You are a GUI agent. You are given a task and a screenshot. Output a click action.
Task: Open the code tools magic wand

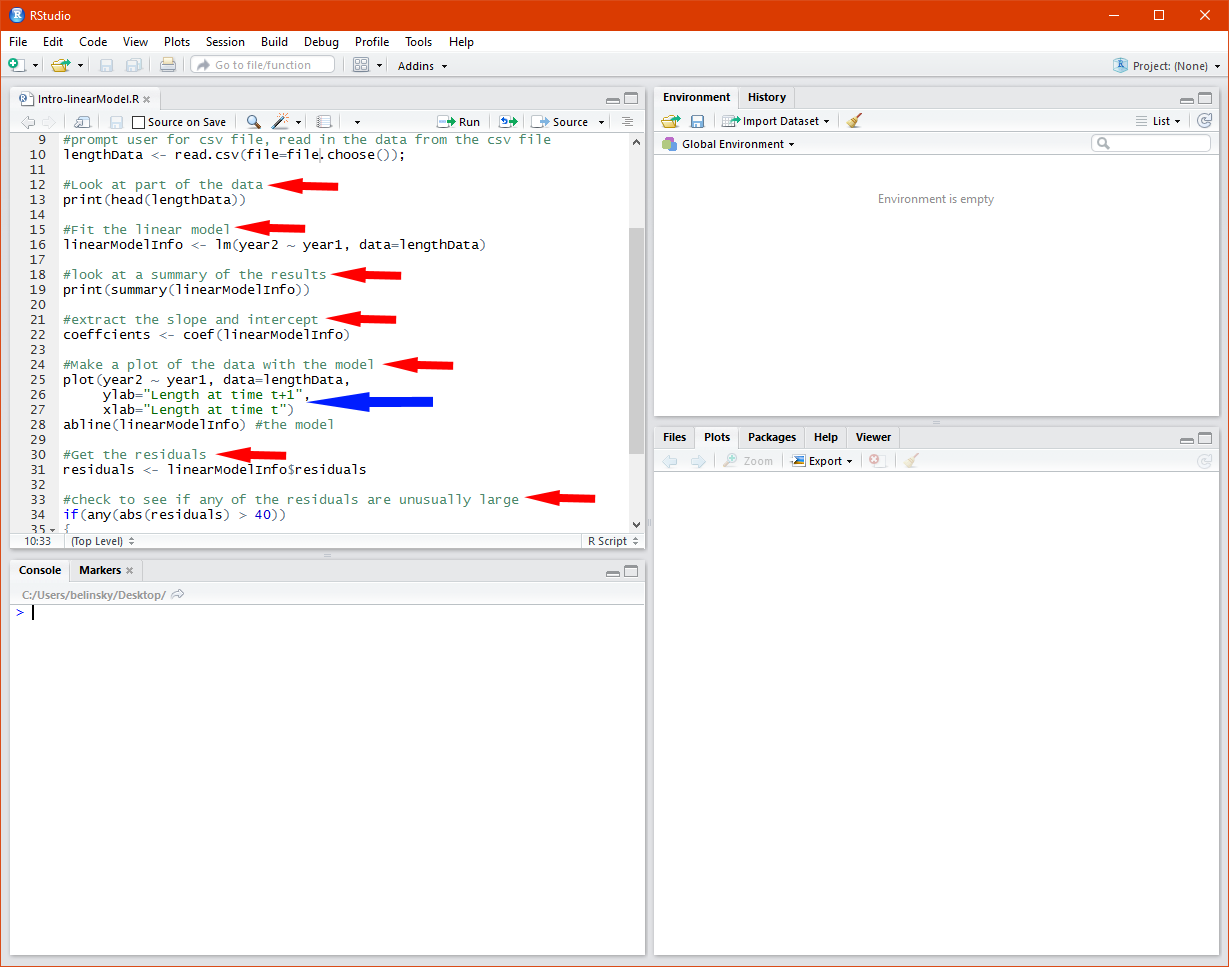pos(280,122)
